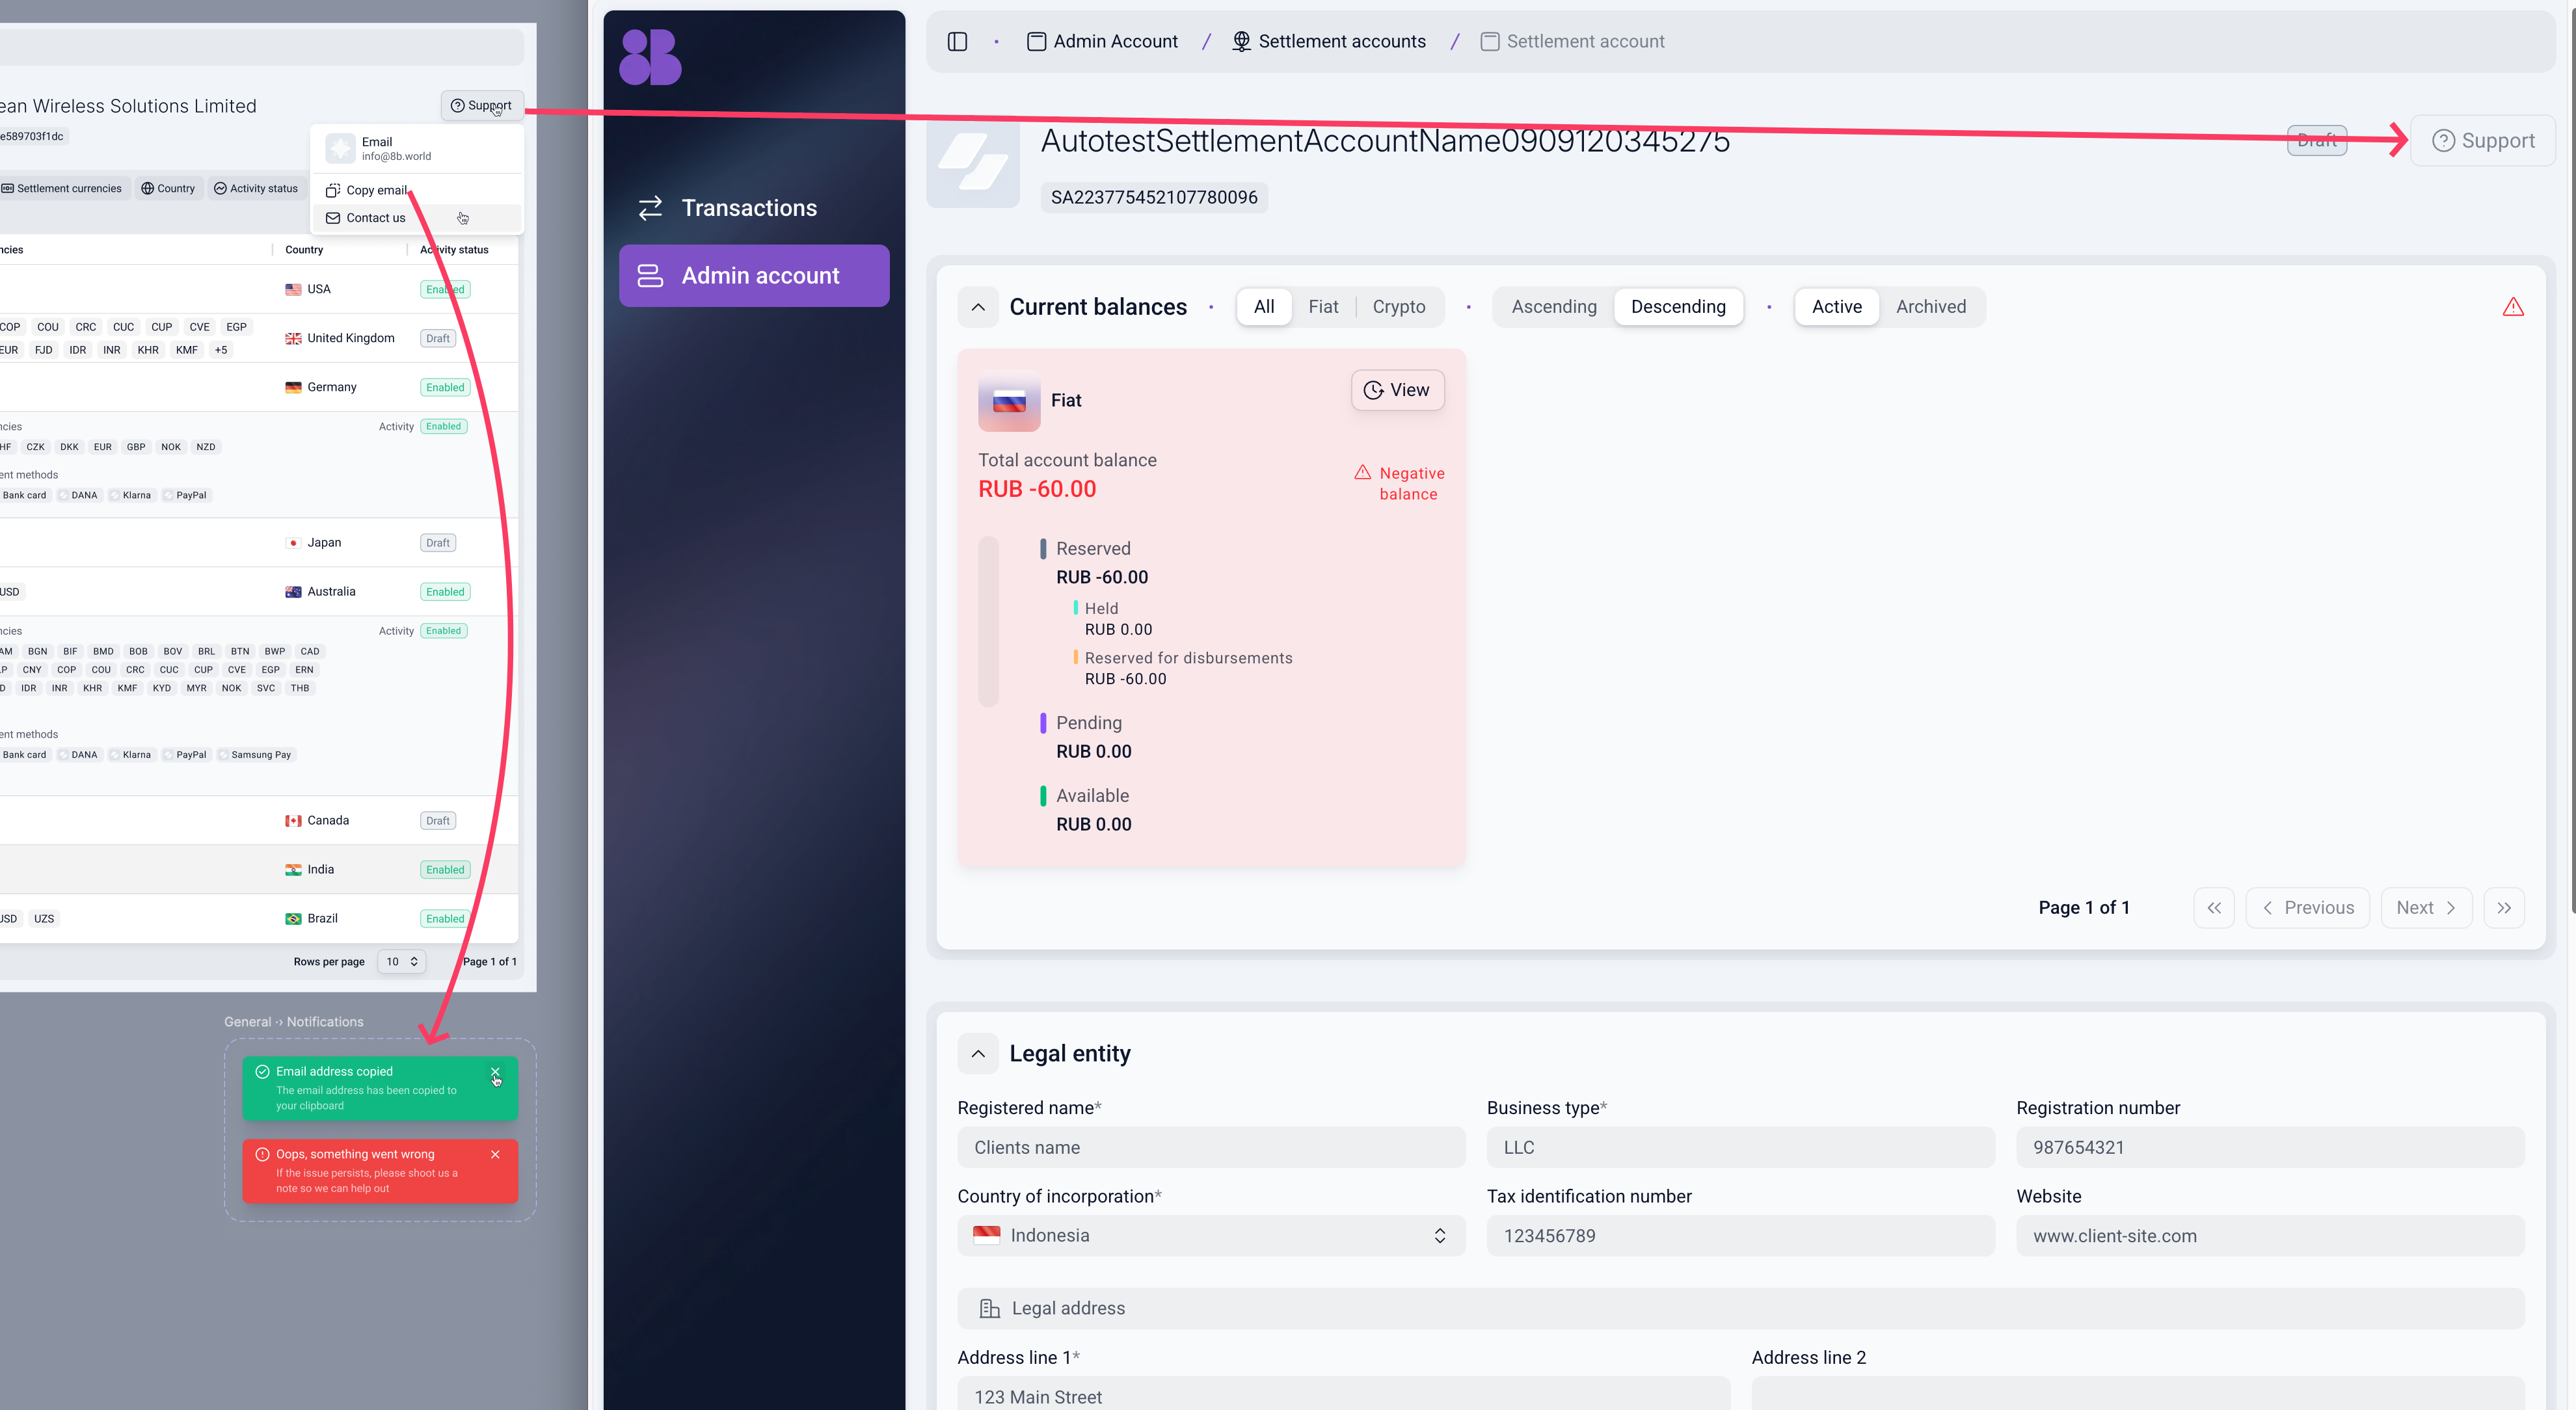Click the Samsung Pay method chip

(256, 755)
